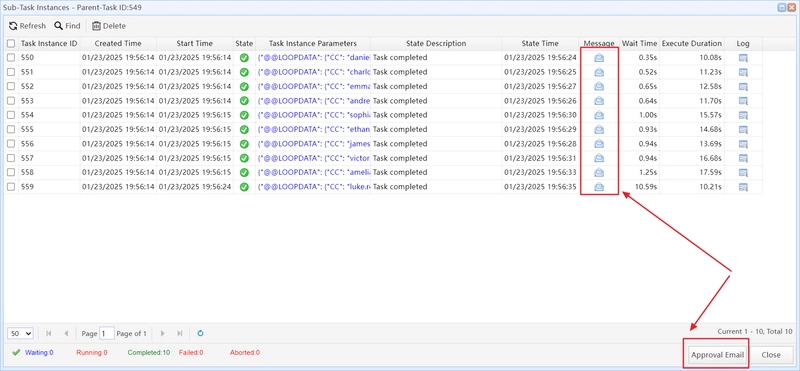Screen dimensions: 800x371
Task: Sort by State Time column header
Action: [x=540, y=44]
